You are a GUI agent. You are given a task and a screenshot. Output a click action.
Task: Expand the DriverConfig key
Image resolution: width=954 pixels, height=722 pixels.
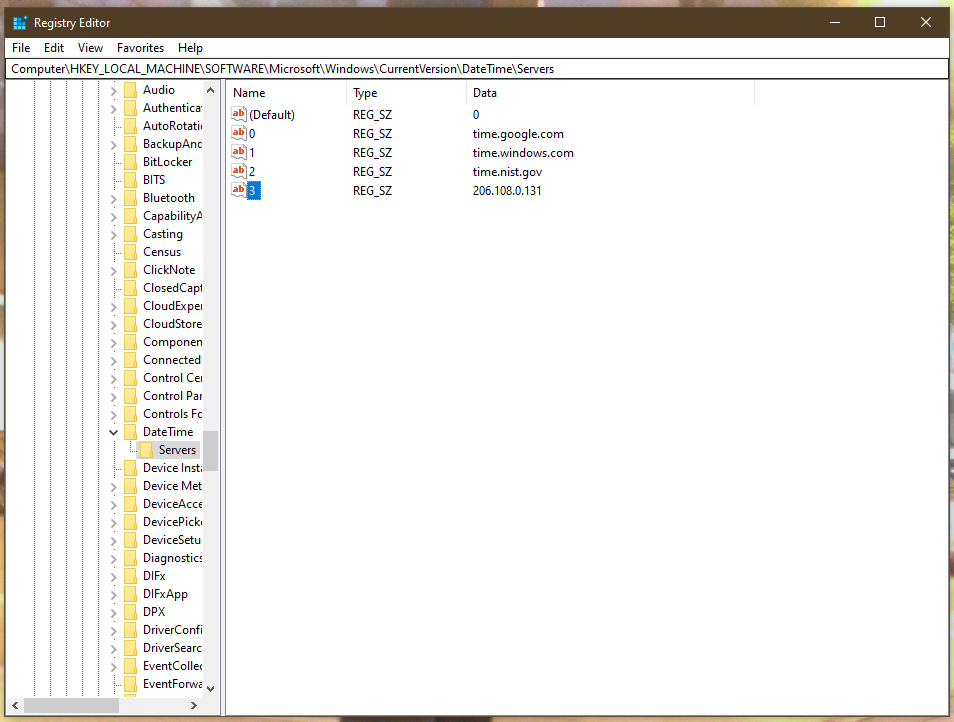(114, 629)
